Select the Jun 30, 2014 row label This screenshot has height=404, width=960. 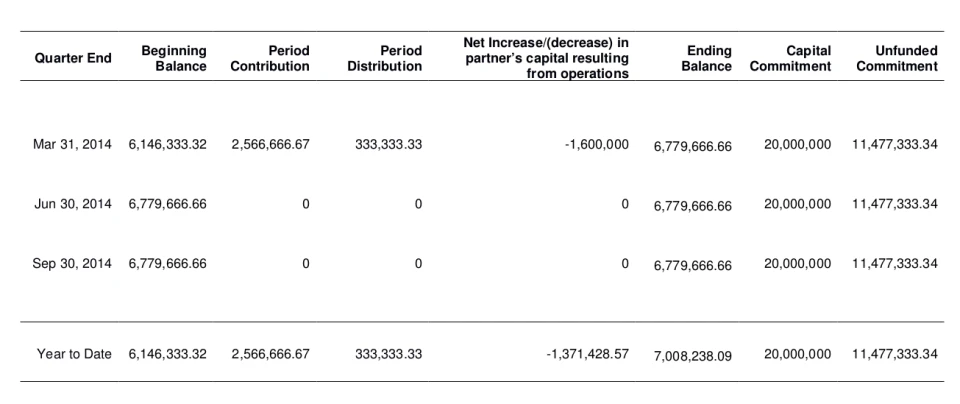73,204
